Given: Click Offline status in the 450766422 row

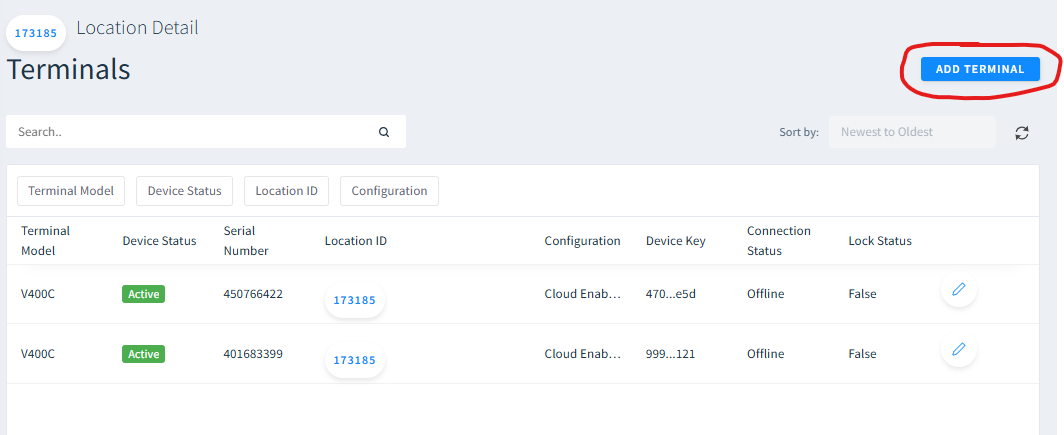Looking at the screenshot, I should pyautogui.click(x=765, y=294).
